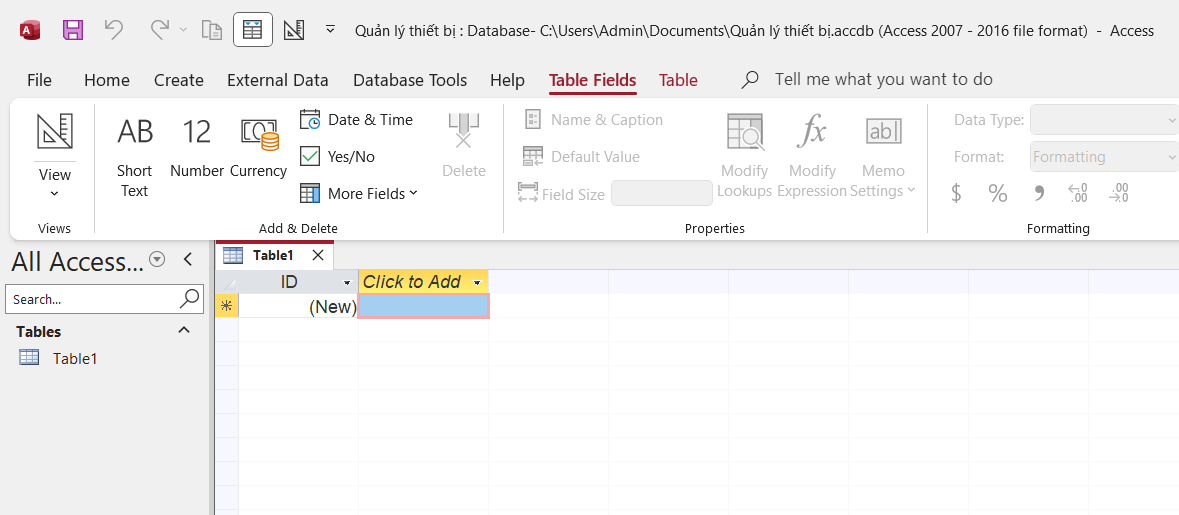Select the Database Tools tab

[x=410, y=80]
